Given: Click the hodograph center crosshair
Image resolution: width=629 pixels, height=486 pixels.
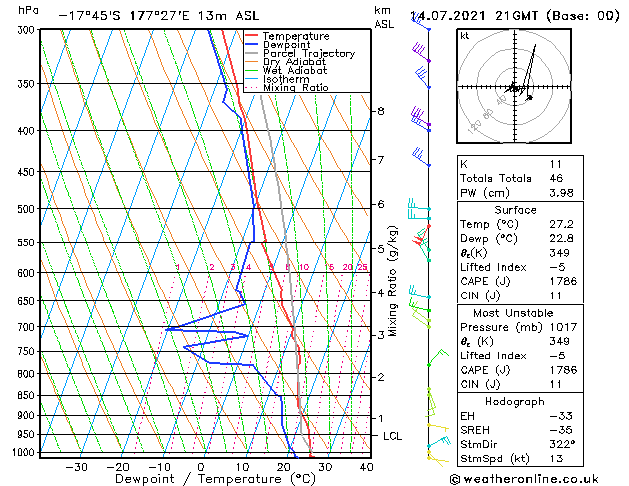Looking at the screenshot, I should point(515,87).
